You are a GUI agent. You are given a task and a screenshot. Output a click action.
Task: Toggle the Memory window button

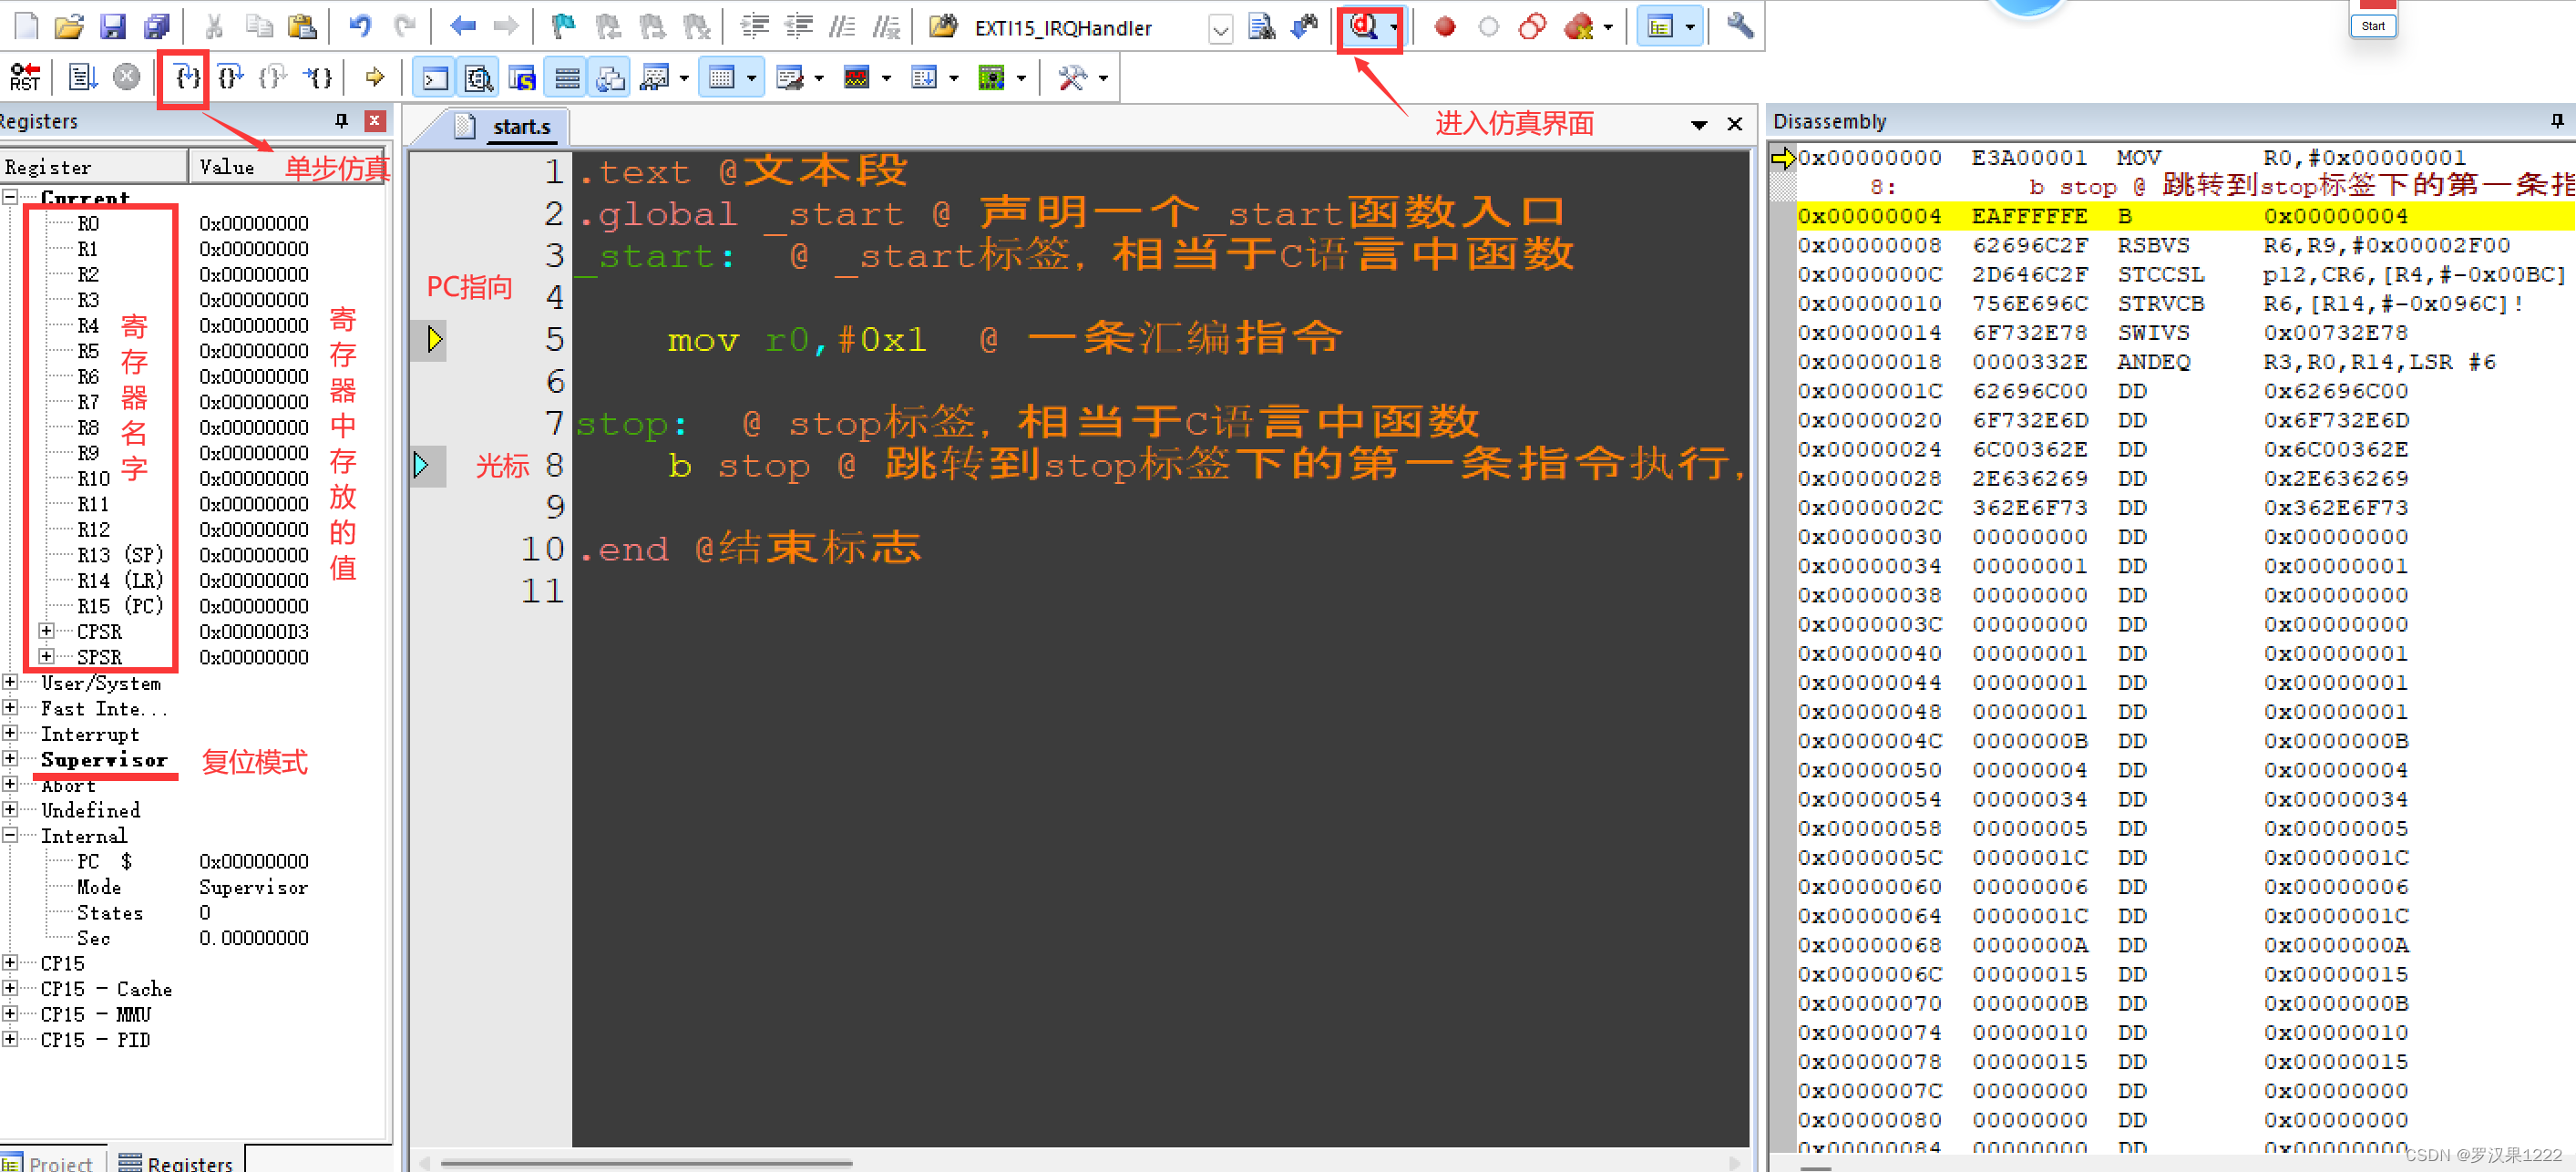click(x=722, y=77)
